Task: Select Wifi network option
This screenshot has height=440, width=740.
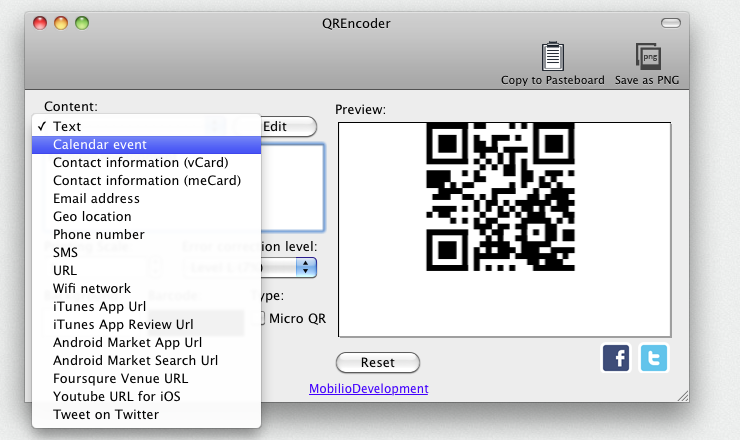Action: point(146,288)
